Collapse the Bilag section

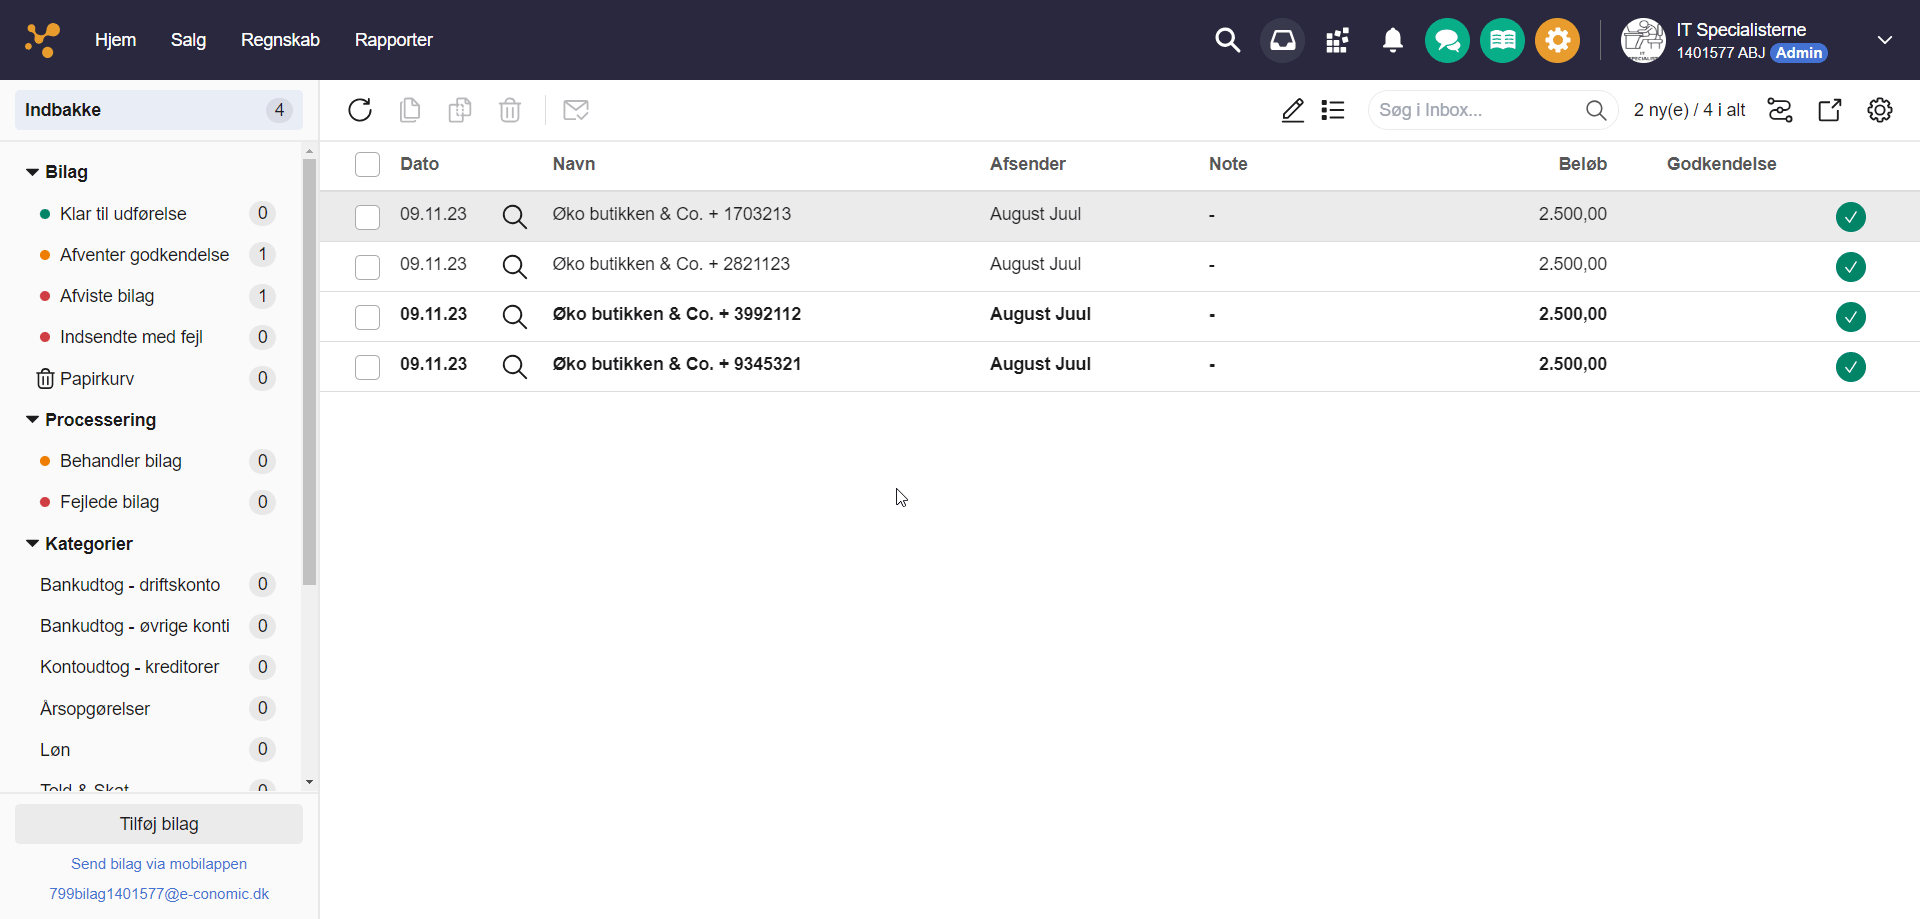tap(33, 172)
